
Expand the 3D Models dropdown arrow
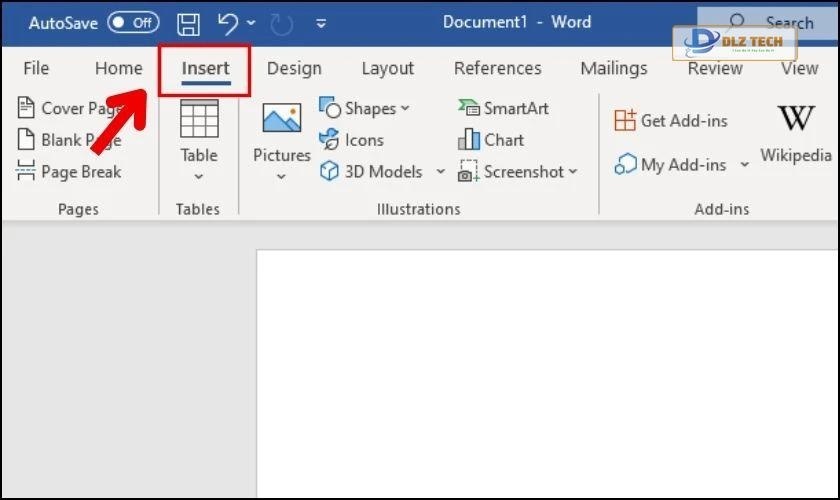tap(440, 172)
